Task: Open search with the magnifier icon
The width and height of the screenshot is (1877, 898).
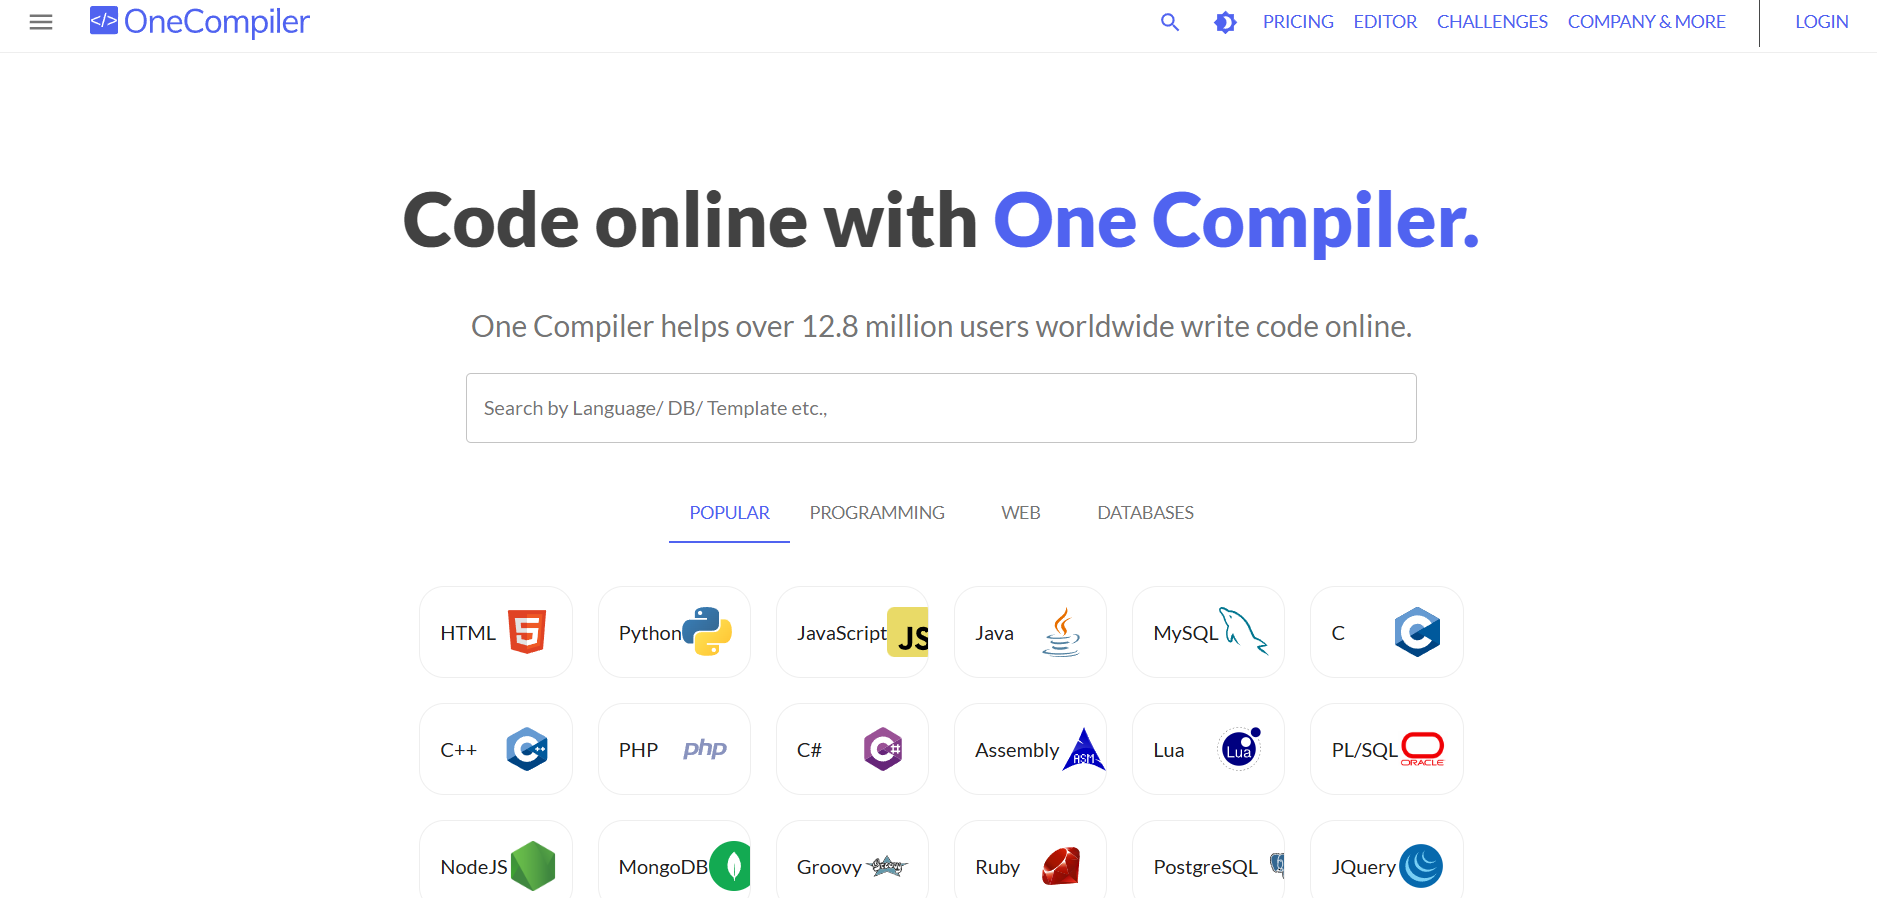Action: [1170, 22]
